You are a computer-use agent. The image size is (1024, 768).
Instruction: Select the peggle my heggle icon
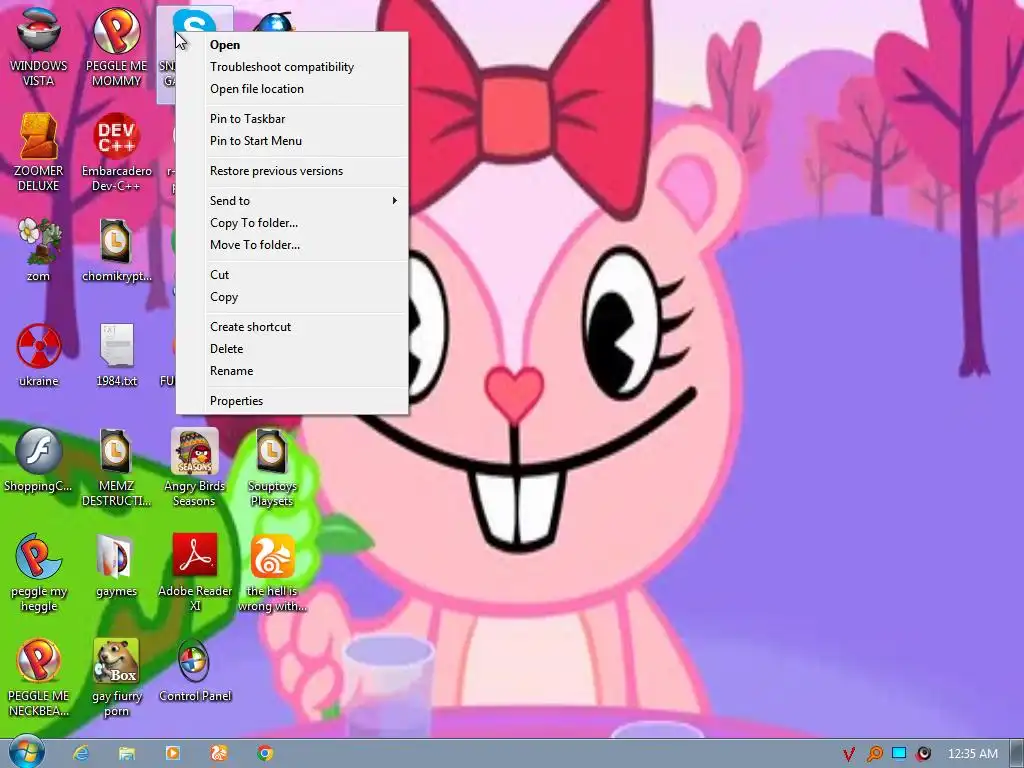39,572
